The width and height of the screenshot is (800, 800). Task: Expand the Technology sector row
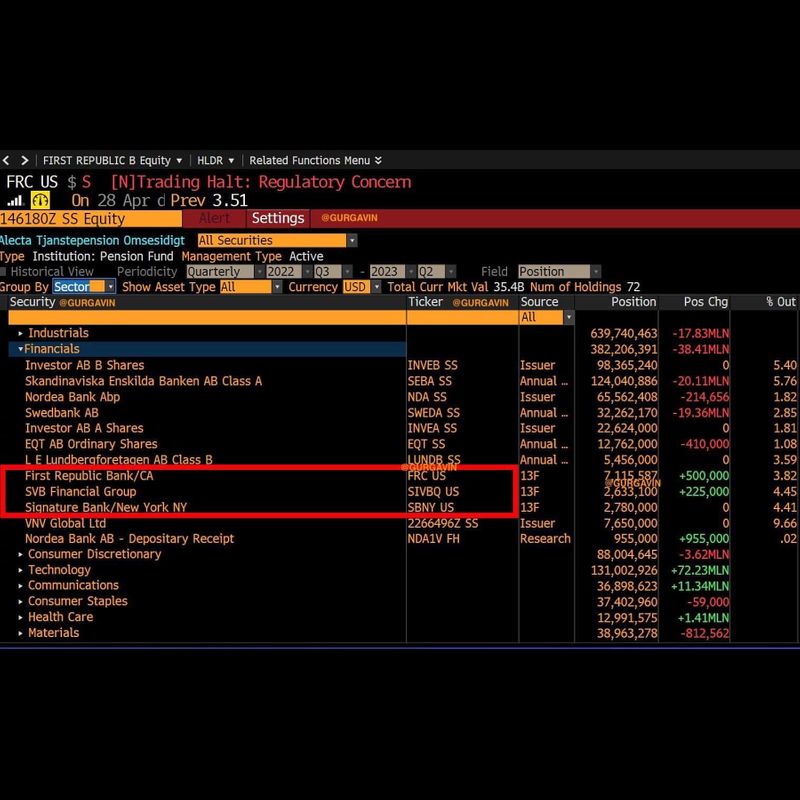pyautogui.click(x=21, y=570)
